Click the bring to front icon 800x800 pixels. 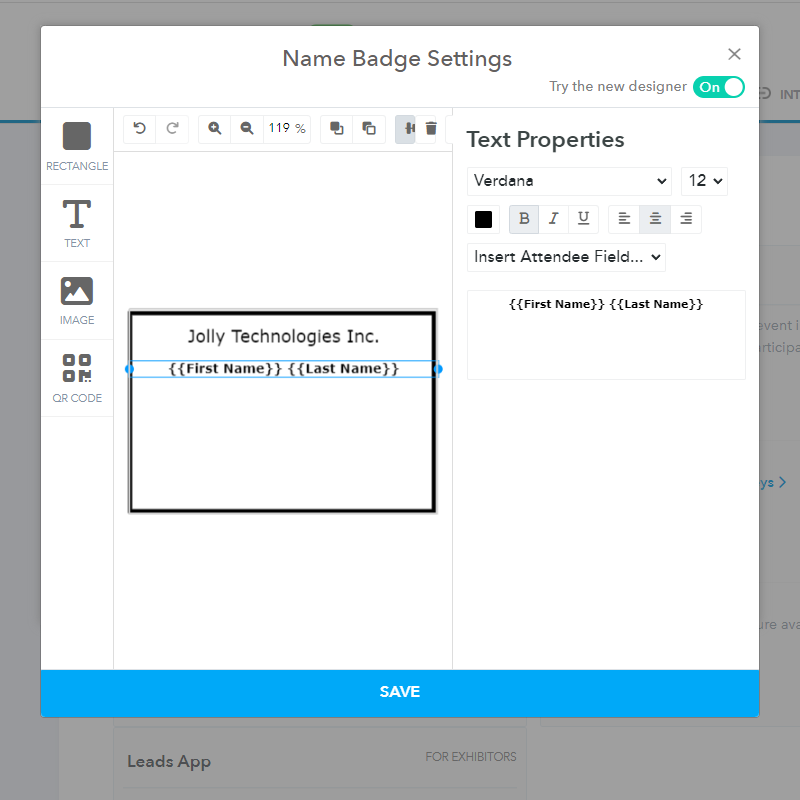click(x=337, y=128)
